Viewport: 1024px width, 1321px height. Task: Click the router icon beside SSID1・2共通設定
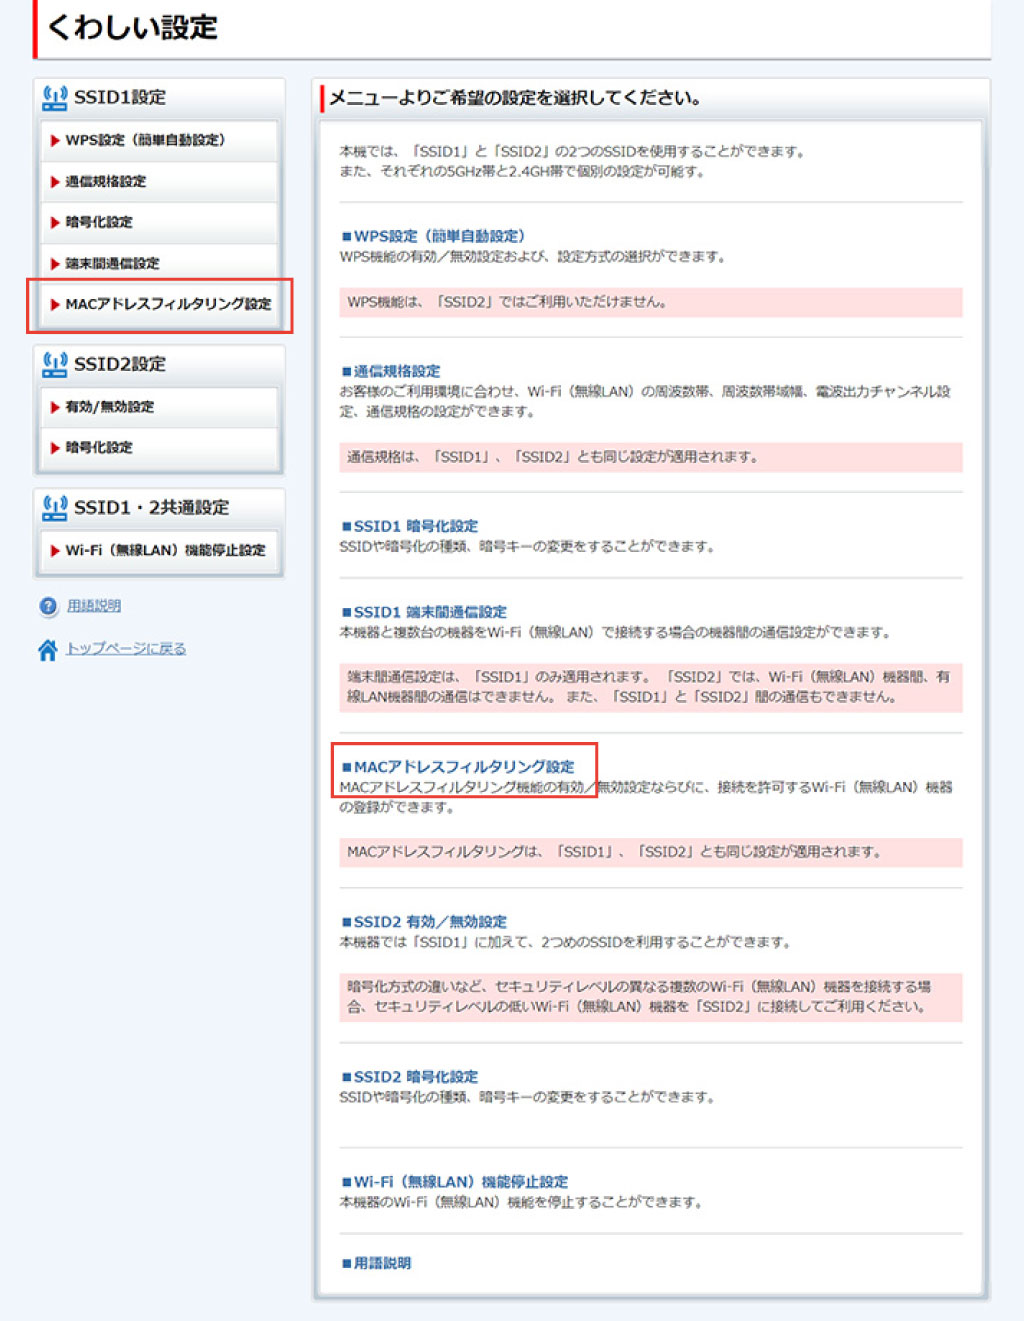(54, 507)
